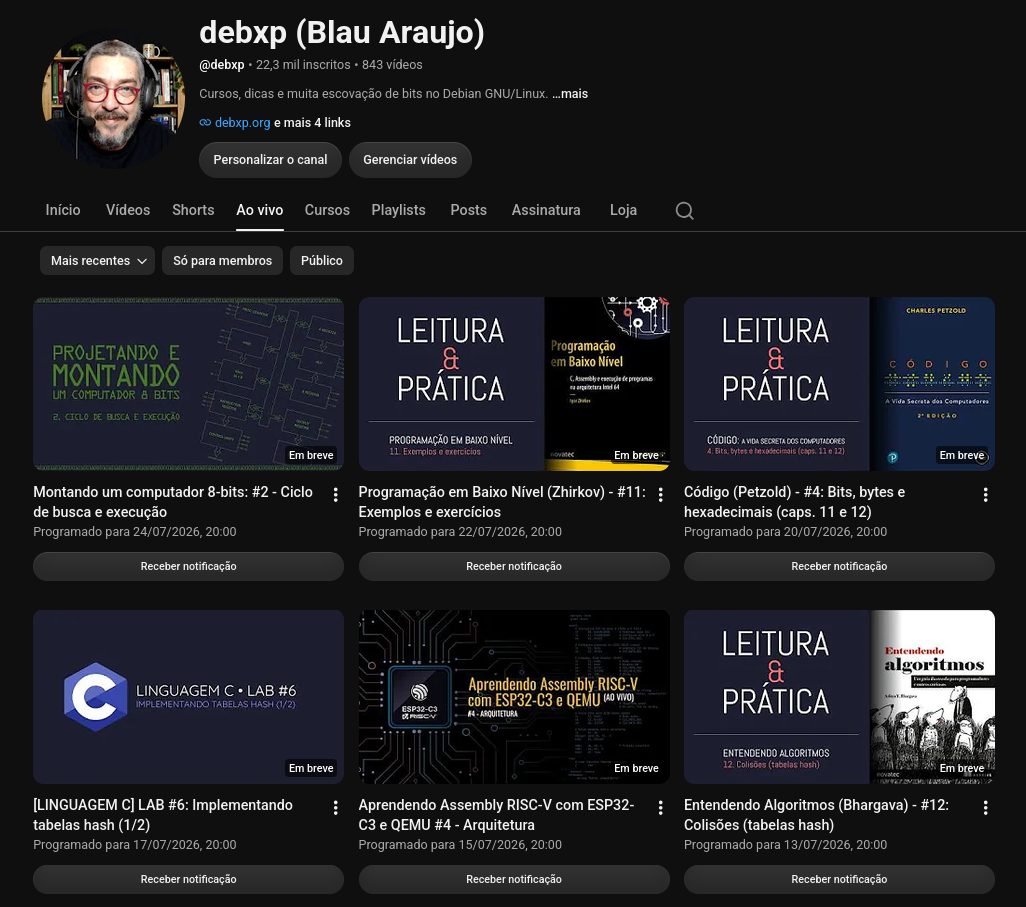Click the '843 vídeos' count text
This screenshot has height=907, width=1026.
392,65
